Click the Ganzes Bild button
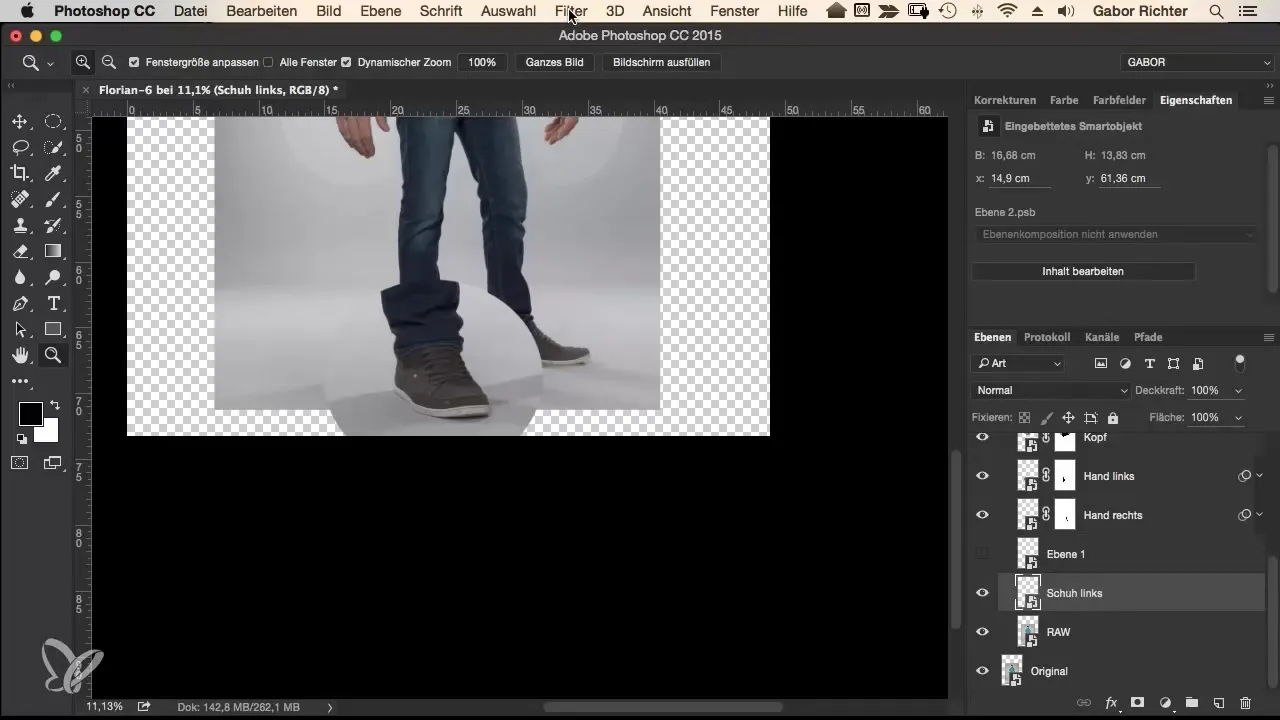The width and height of the screenshot is (1280, 720). 555,62
